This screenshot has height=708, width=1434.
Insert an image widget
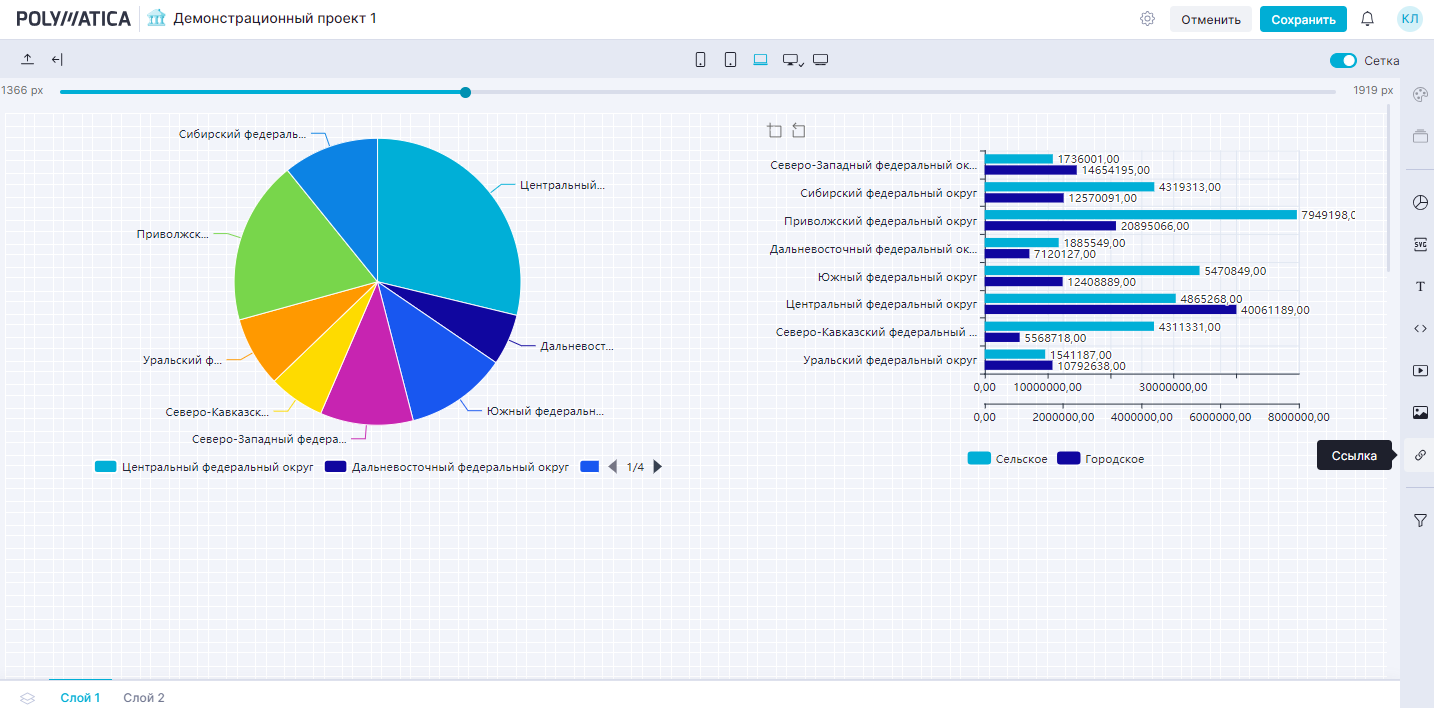tap(1420, 412)
